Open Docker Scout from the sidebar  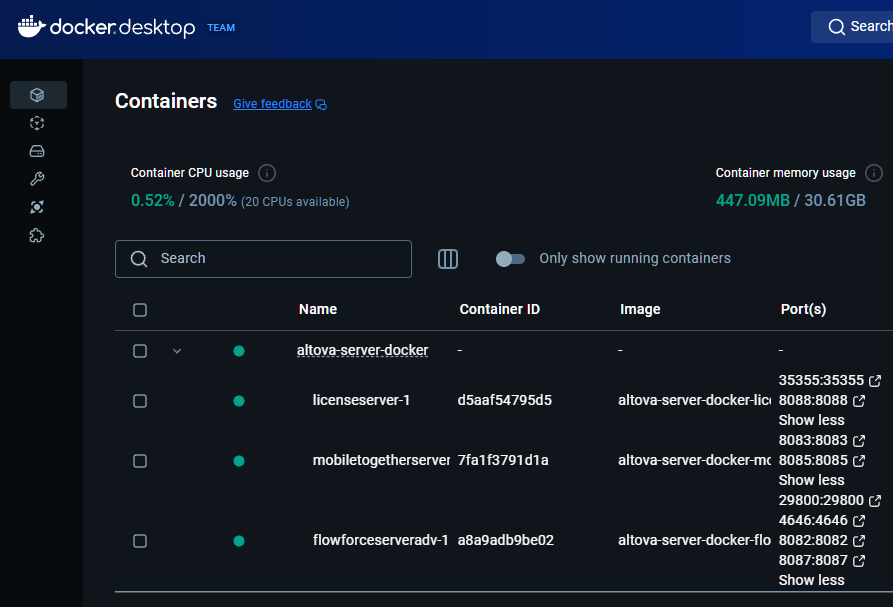pyautogui.click(x=38, y=206)
